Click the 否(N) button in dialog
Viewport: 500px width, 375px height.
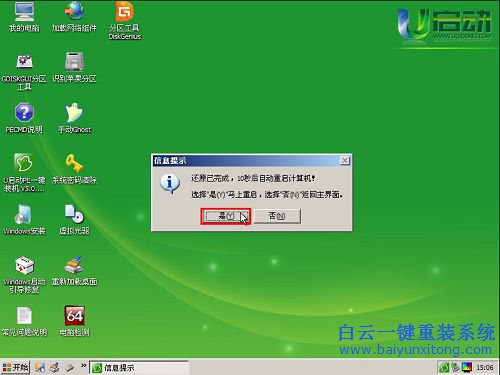click(277, 216)
